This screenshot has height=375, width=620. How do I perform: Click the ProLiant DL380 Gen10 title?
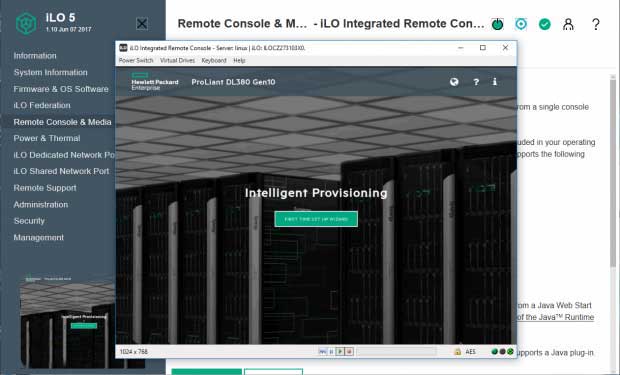(x=233, y=82)
